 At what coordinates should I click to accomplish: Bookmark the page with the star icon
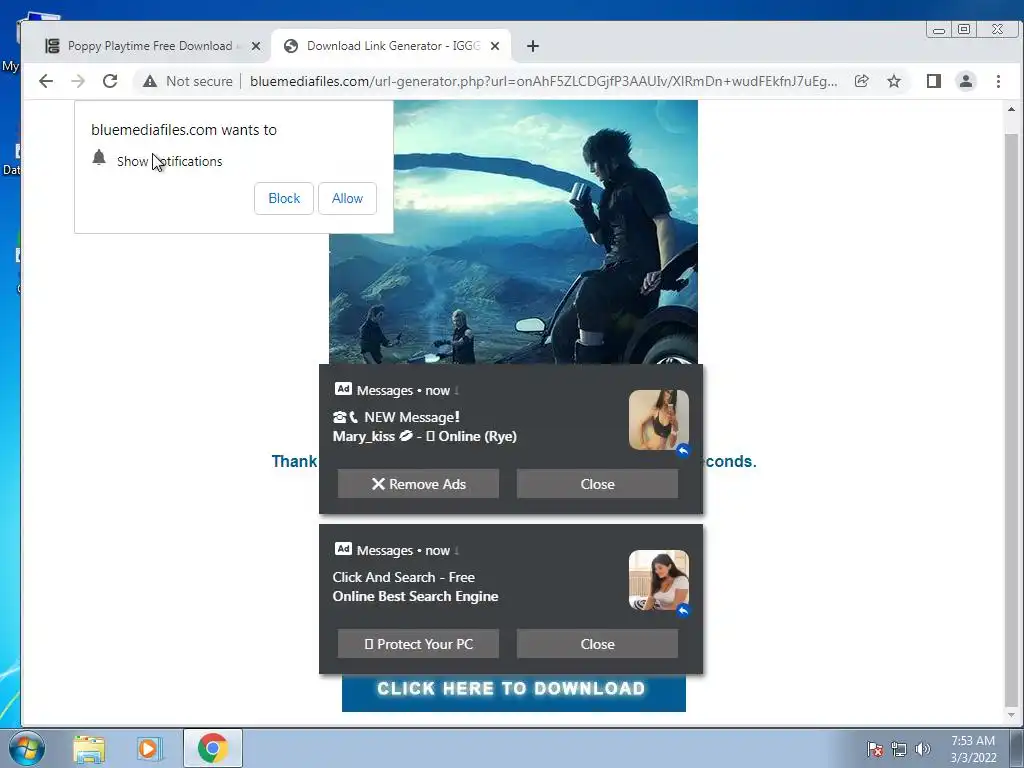tap(894, 81)
